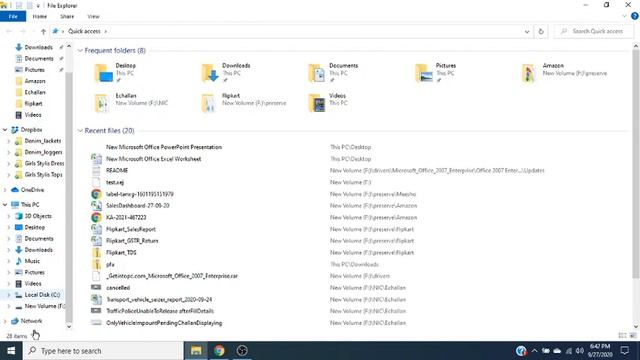
Task: Select New Microsoft Office PowerPoint Presentation
Action: click(164, 147)
